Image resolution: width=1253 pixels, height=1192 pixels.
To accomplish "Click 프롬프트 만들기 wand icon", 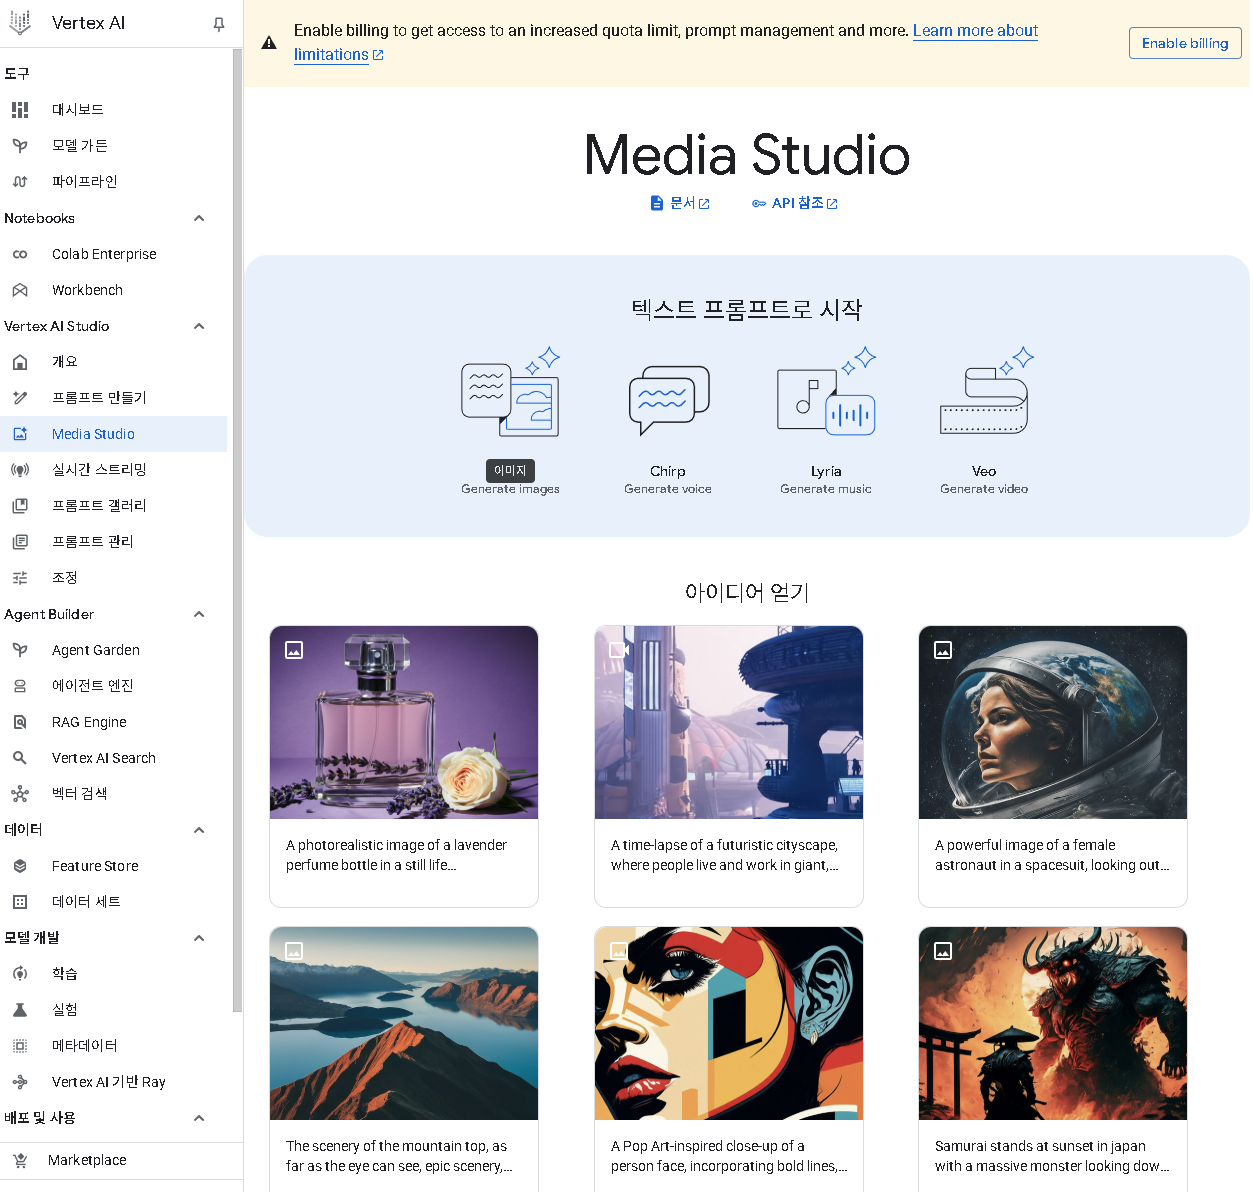I will tap(20, 398).
